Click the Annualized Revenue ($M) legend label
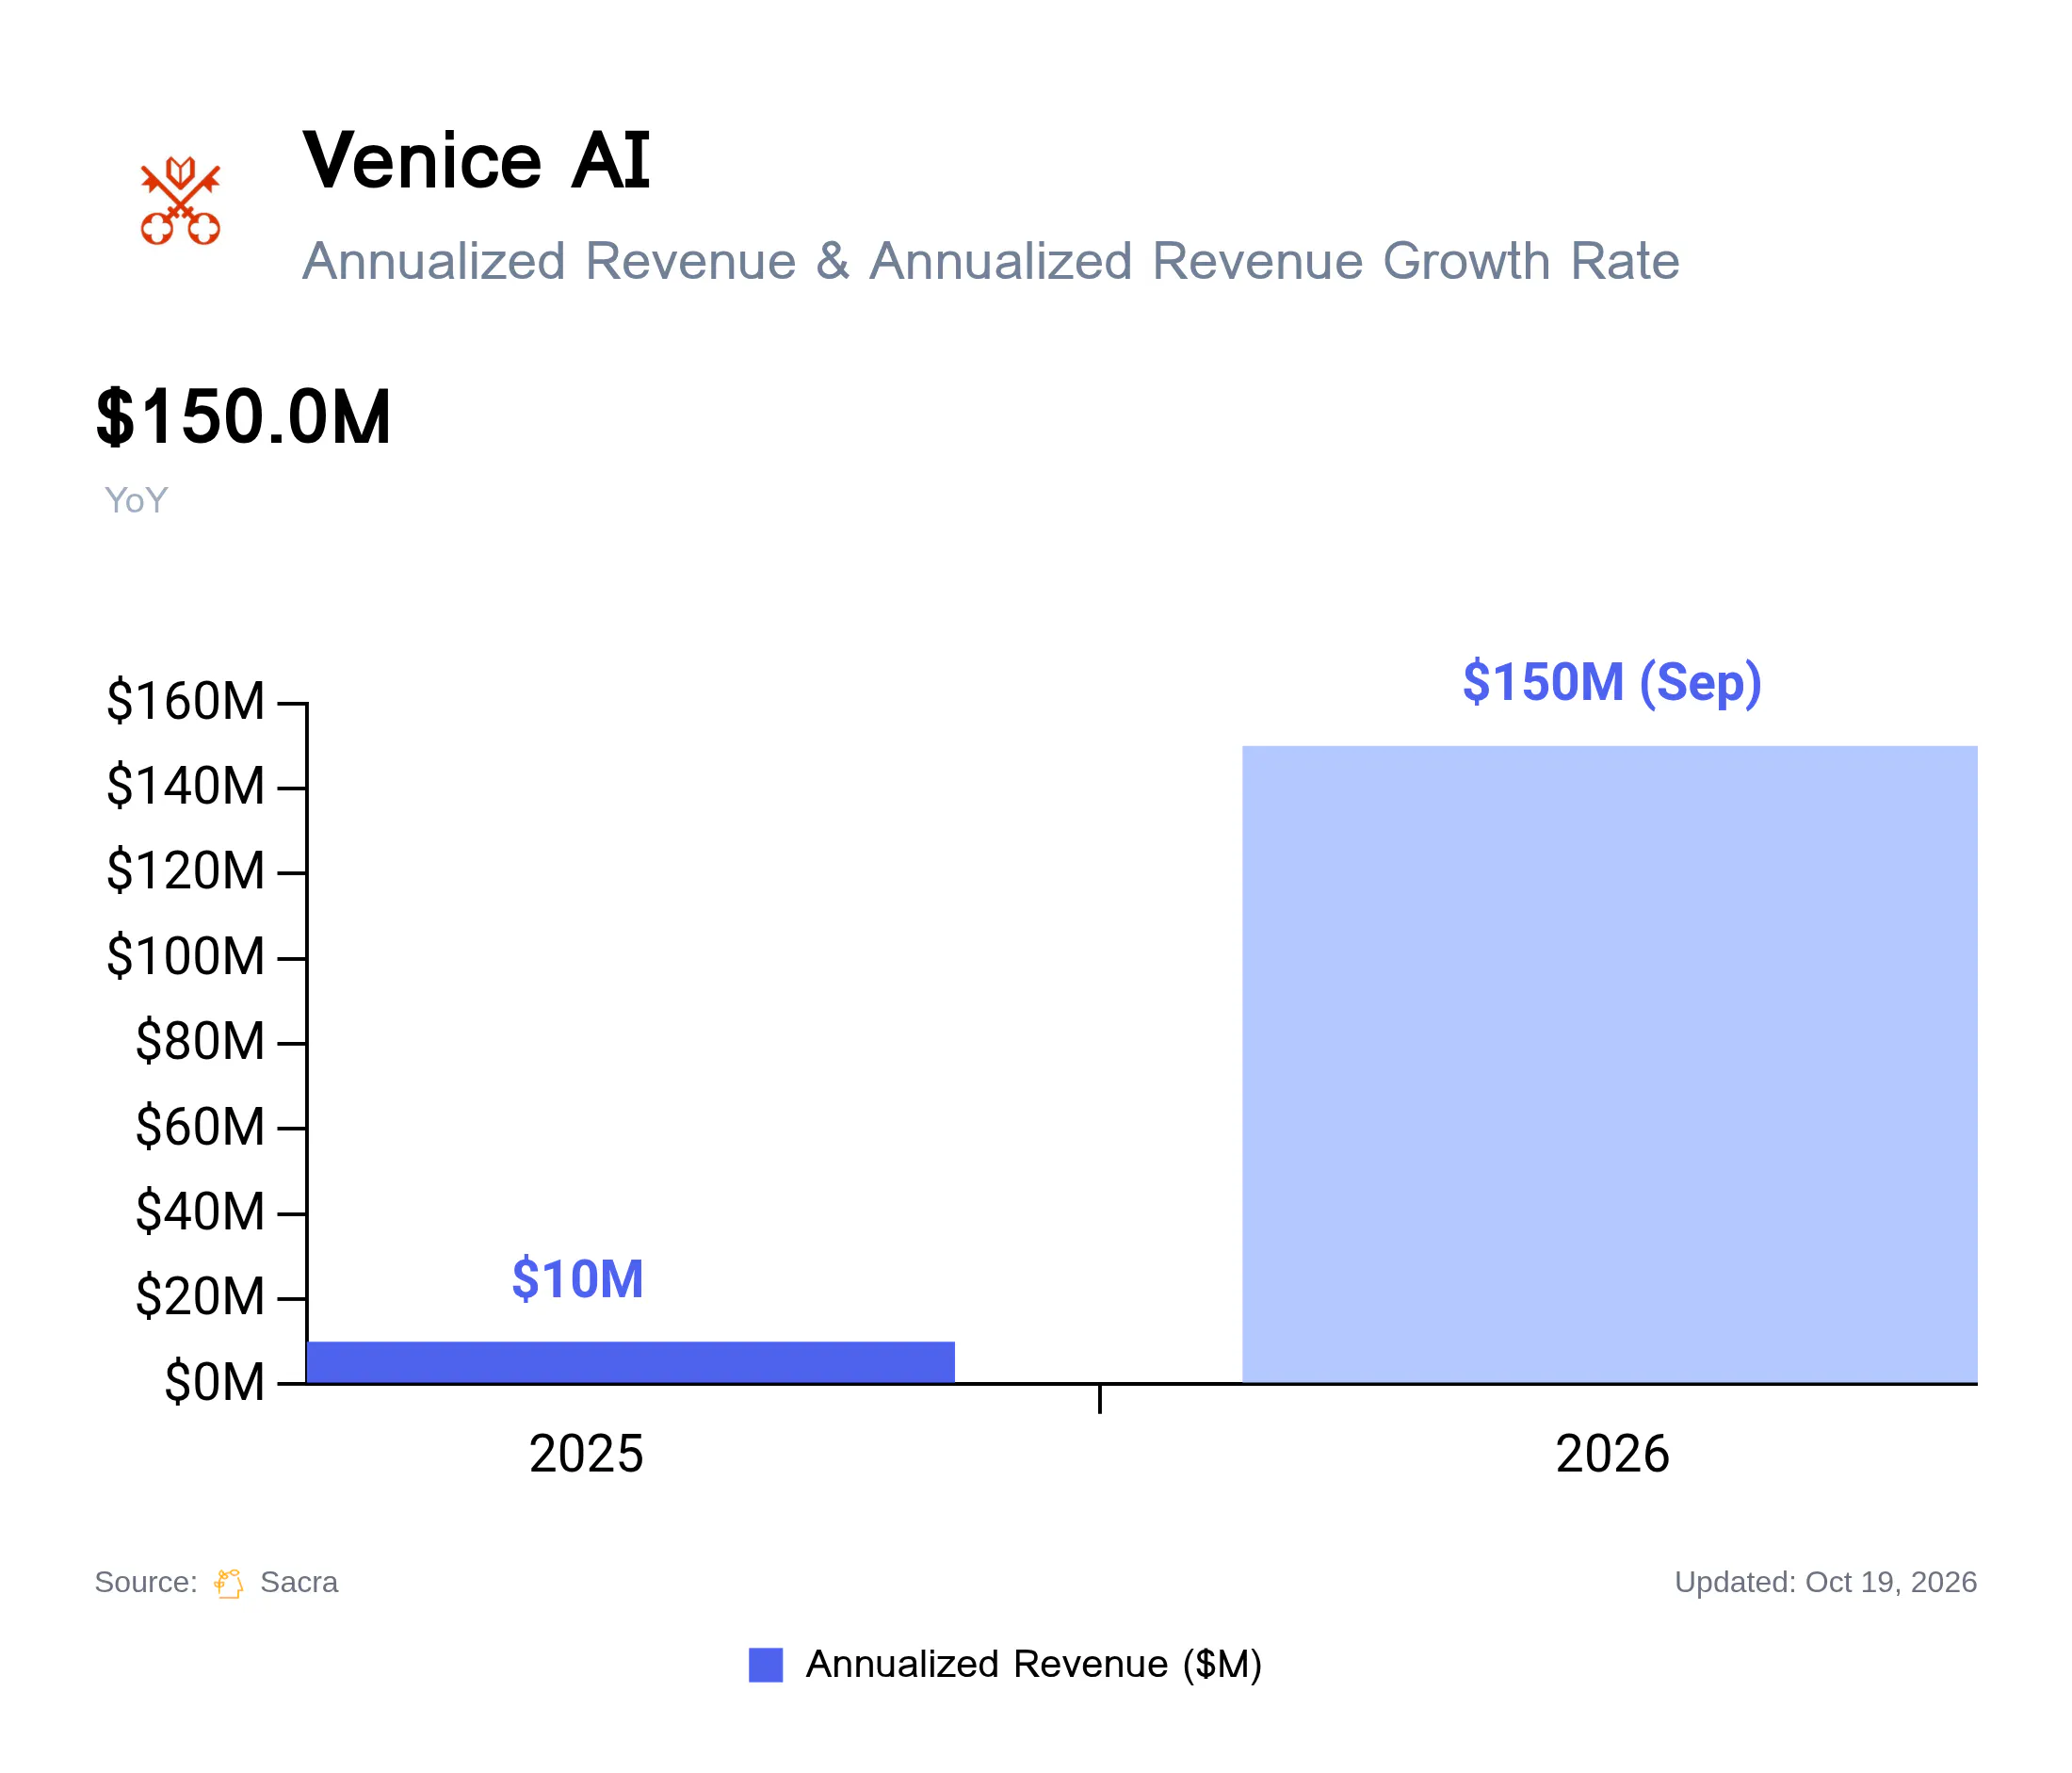Image resolution: width=2072 pixels, height=1773 pixels. (1034, 1665)
